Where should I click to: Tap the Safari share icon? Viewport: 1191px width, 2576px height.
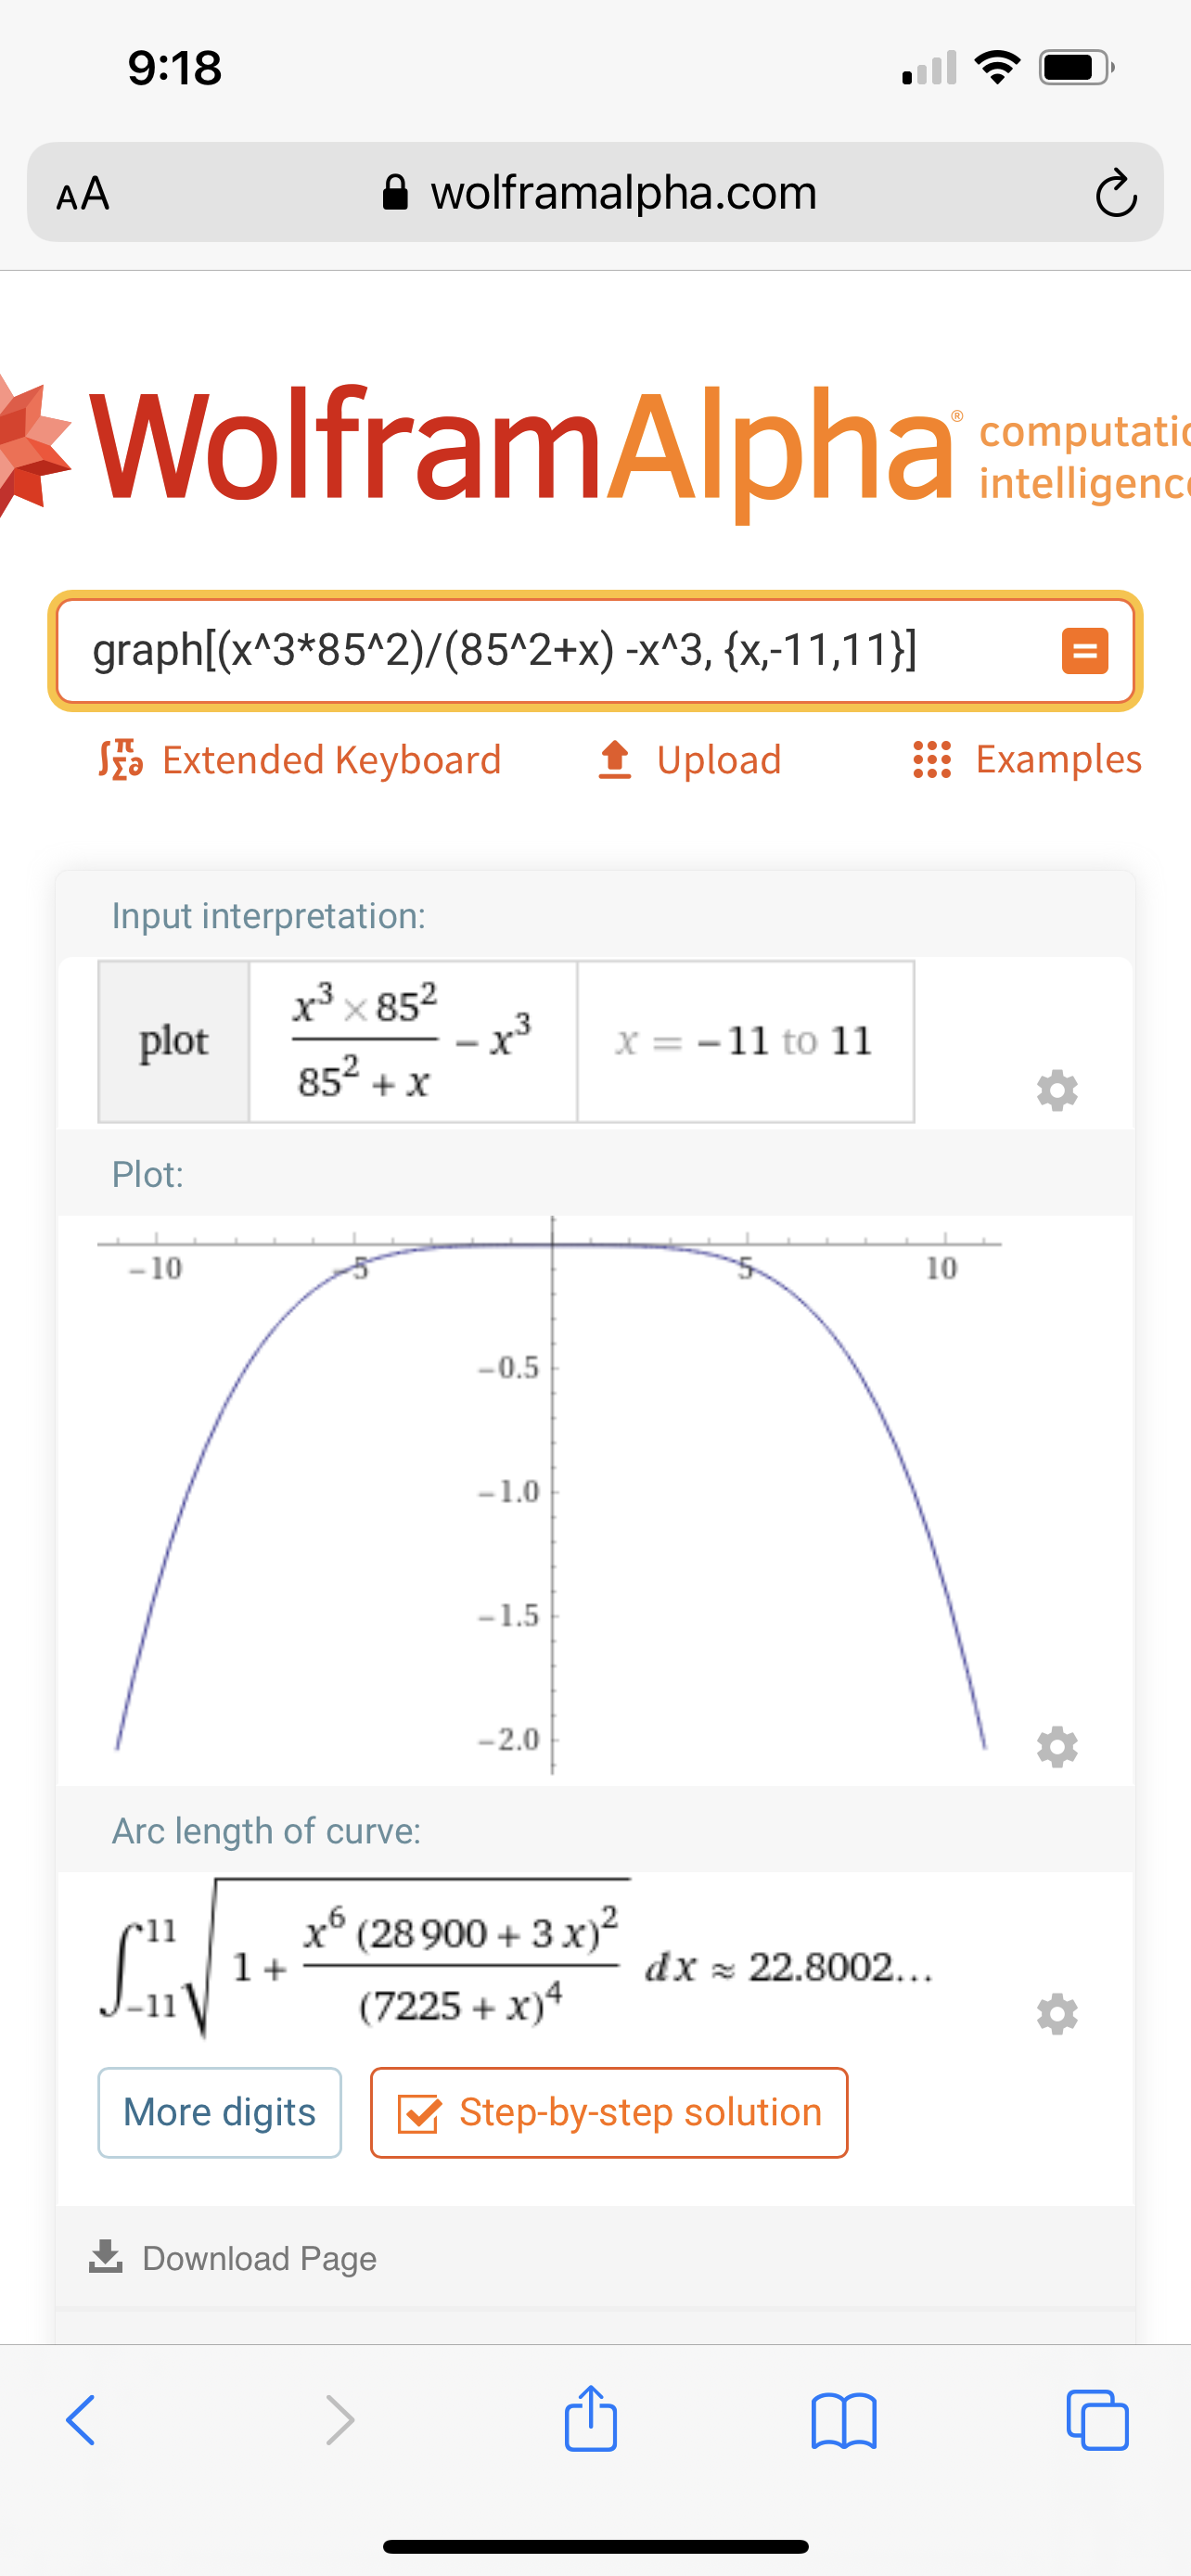click(591, 2420)
